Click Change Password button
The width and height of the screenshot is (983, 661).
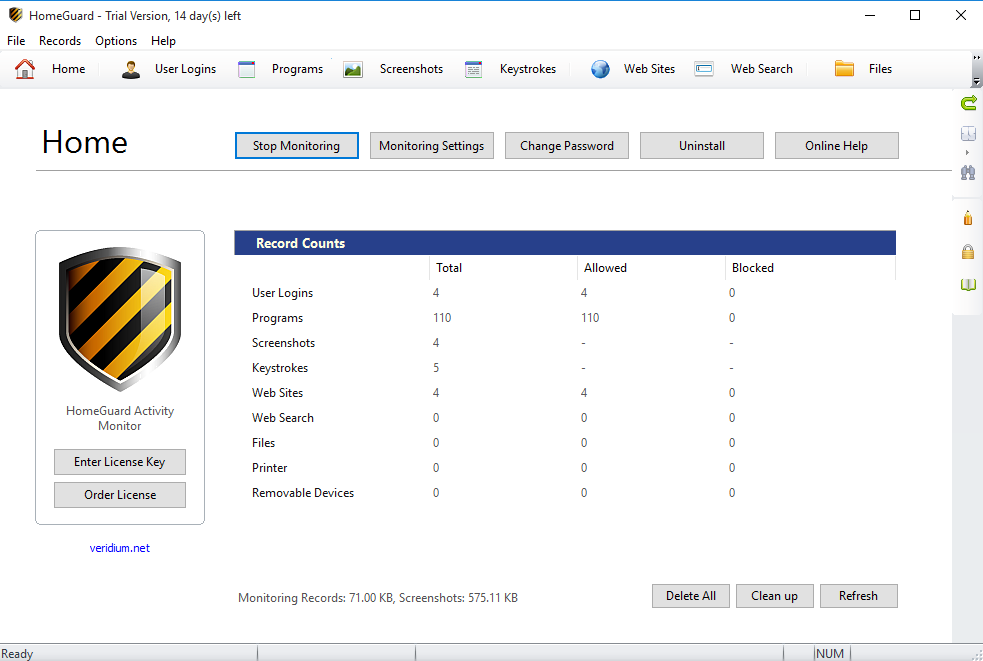coord(567,145)
